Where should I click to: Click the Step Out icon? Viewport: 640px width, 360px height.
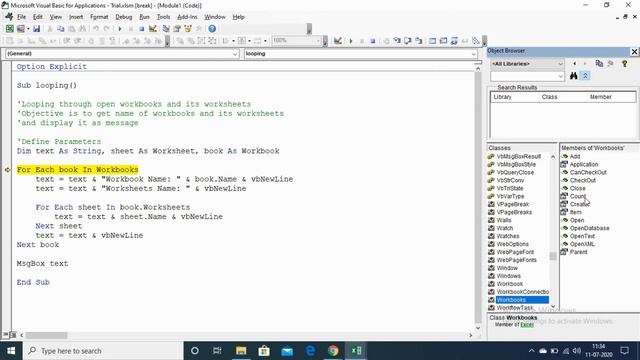coord(418,41)
